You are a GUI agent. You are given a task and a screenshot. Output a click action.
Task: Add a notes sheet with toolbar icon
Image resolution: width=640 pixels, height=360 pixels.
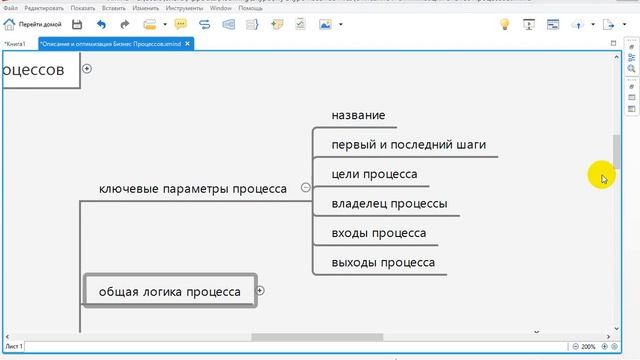pos(300,24)
